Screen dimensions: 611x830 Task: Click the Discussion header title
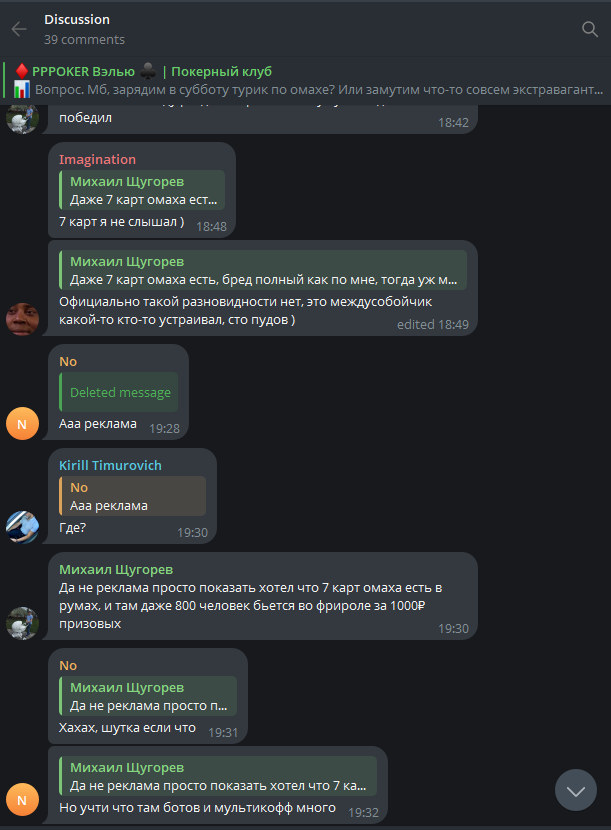77,20
